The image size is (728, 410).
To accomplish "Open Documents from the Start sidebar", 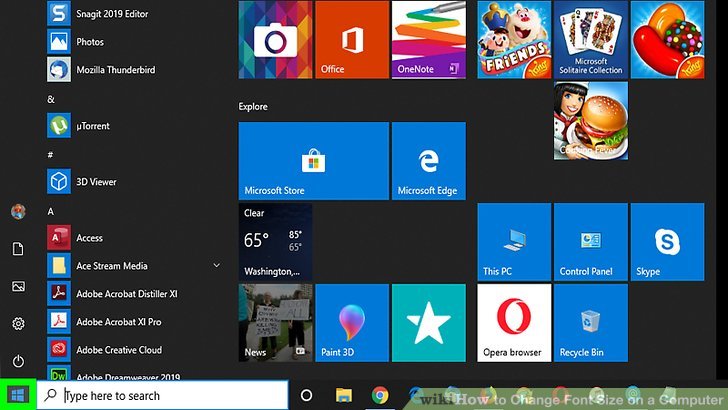I will pyautogui.click(x=18, y=249).
